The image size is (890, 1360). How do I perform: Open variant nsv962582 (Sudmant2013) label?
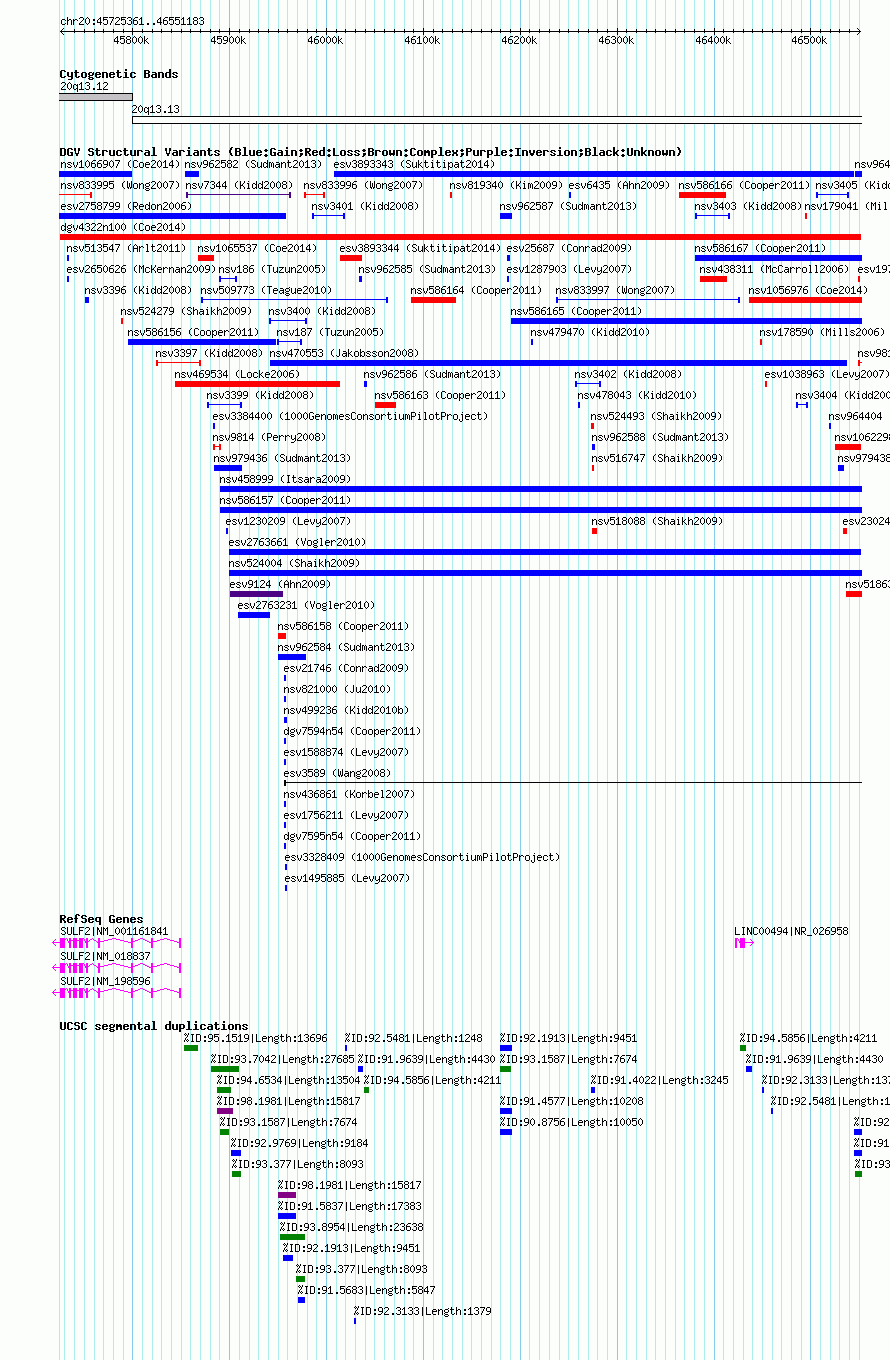[254, 164]
